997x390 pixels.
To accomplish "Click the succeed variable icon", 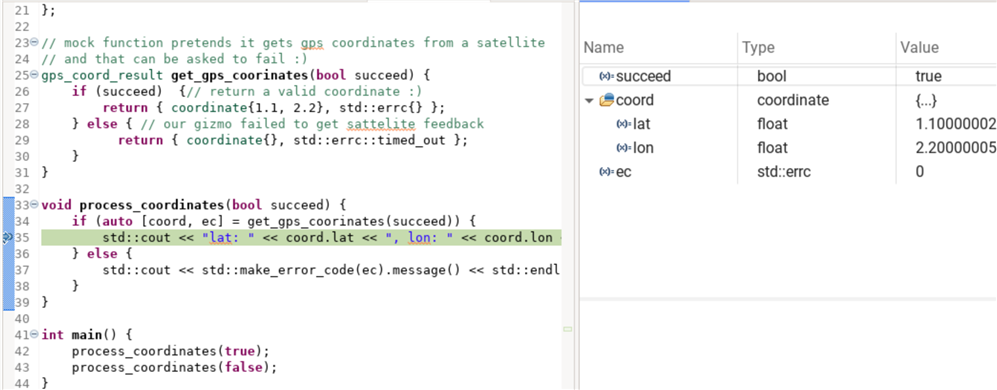I will click(x=606, y=76).
